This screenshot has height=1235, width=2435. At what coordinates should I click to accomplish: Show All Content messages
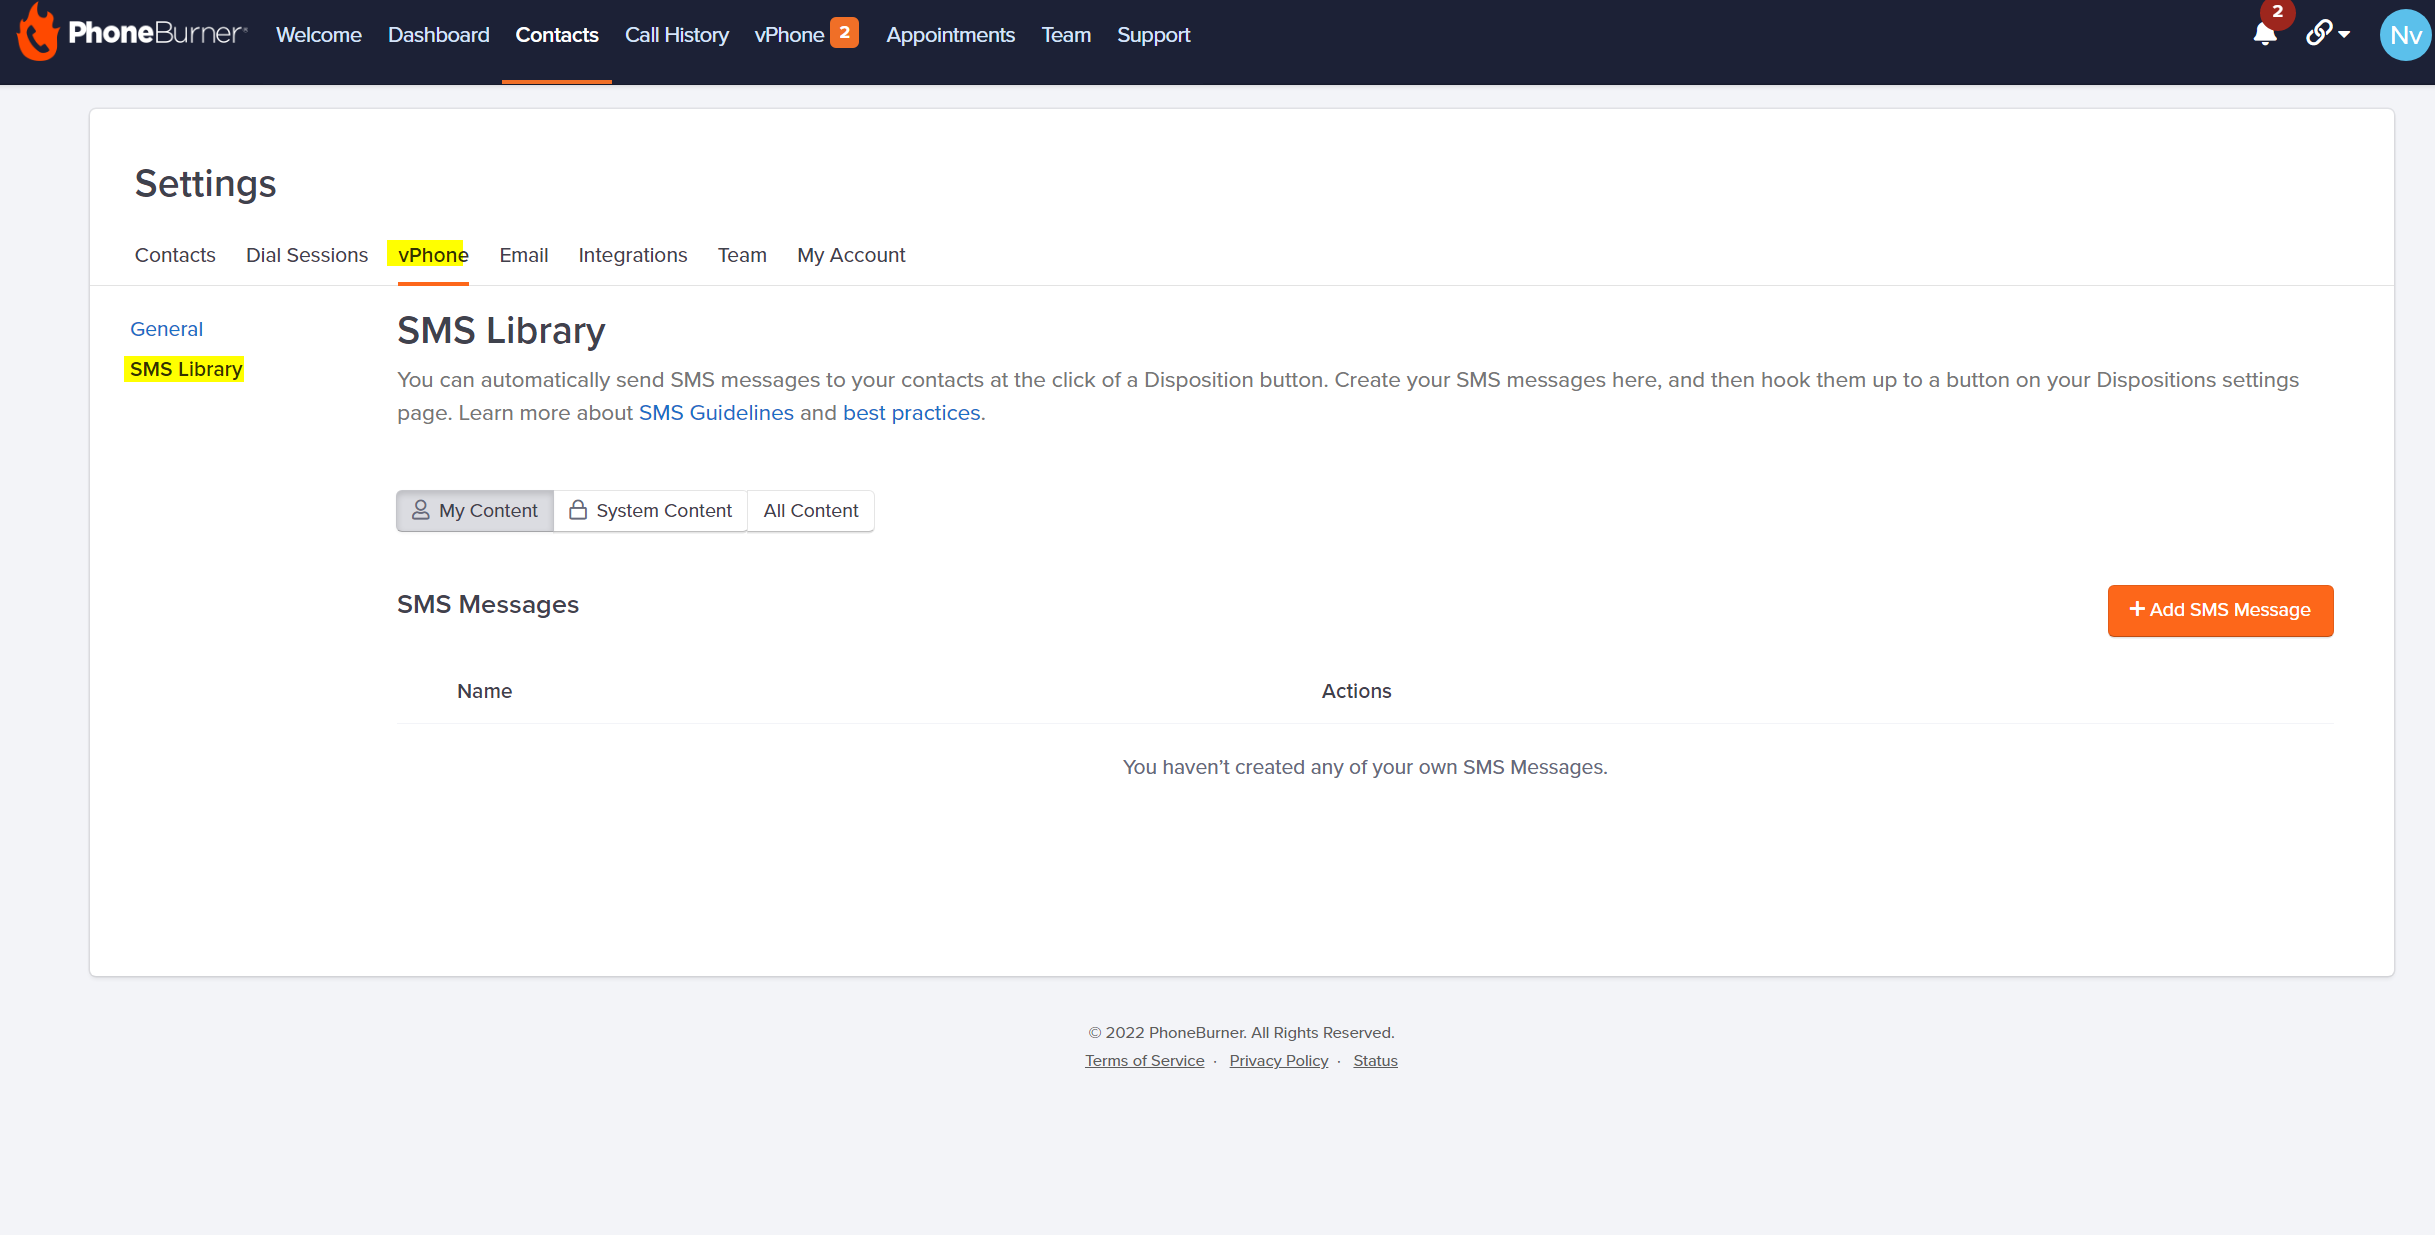pyautogui.click(x=811, y=511)
